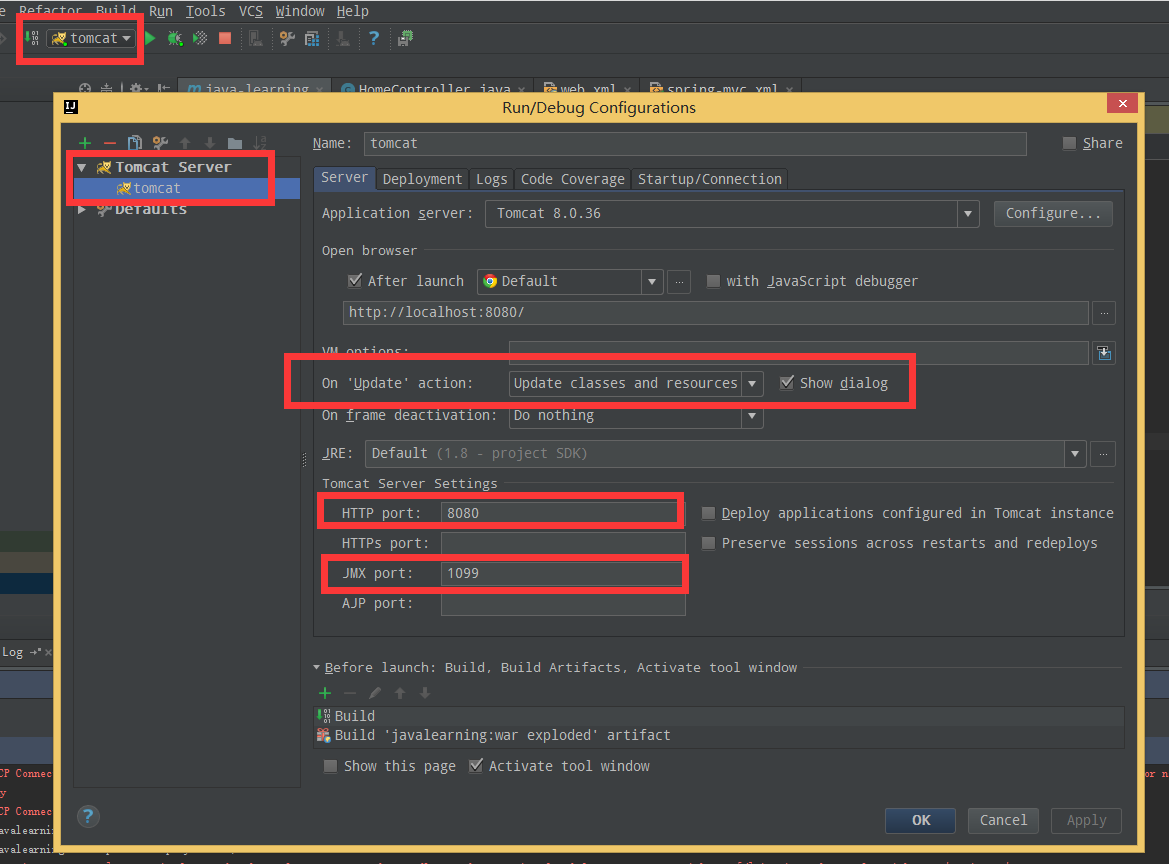
Task: Uncheck the After launch checkbox
Action: coord(355,281)
